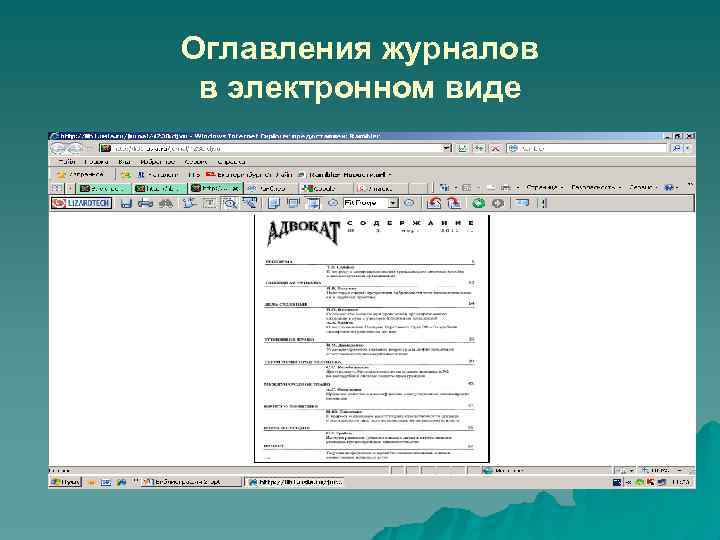Switch to the second green browser tab

click(160, 188)
